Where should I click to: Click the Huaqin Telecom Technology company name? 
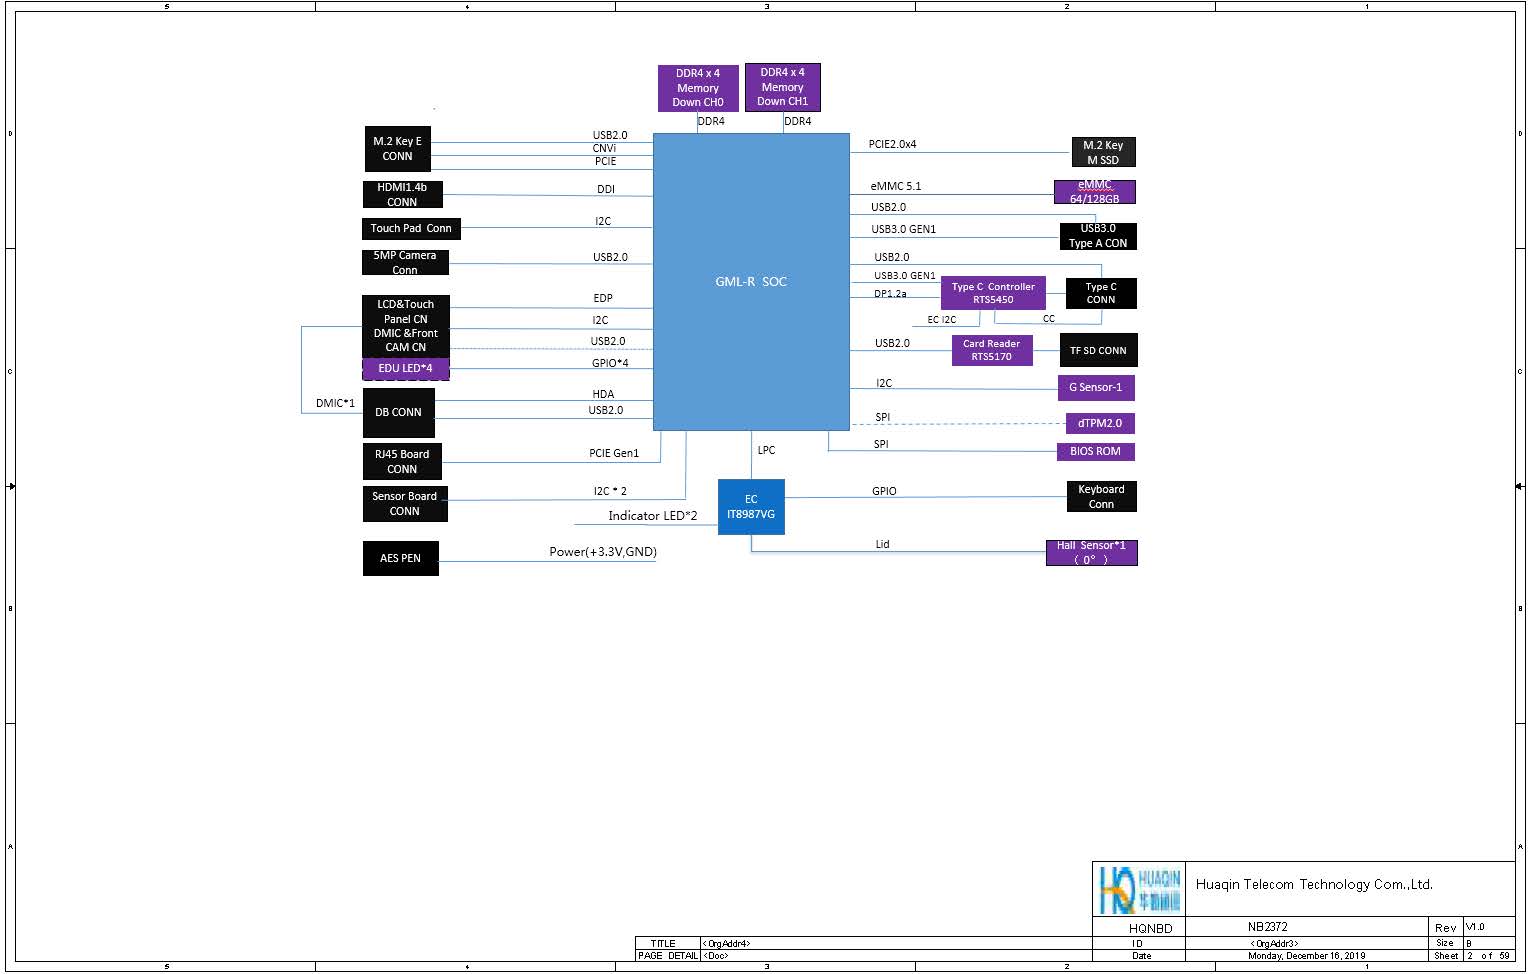click(1314, 884)
